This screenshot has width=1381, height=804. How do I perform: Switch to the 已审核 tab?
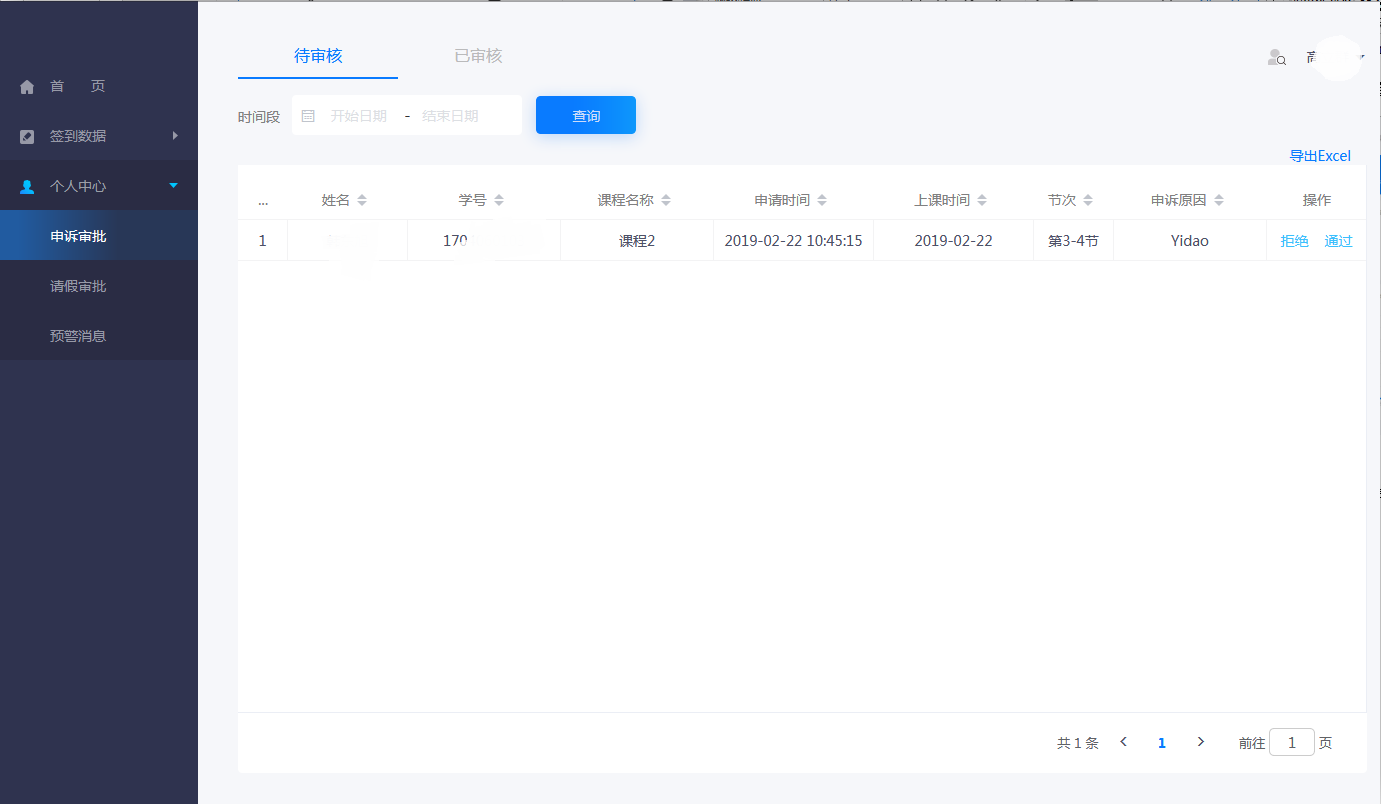tap(478, 56)
